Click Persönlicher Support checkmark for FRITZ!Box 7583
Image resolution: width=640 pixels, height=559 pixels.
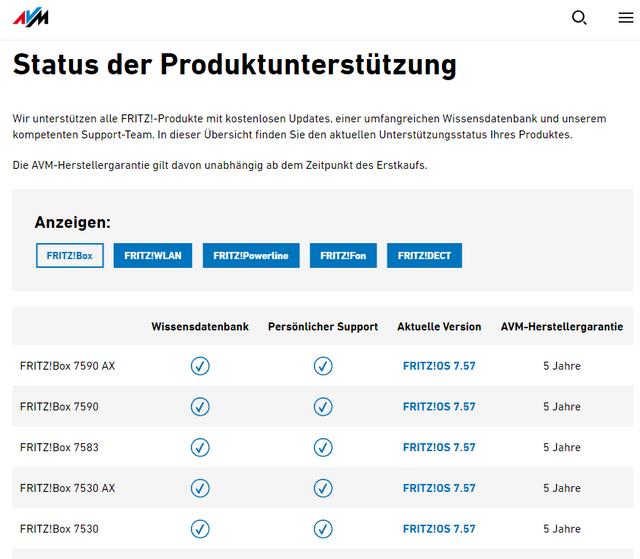coord(323,448)
